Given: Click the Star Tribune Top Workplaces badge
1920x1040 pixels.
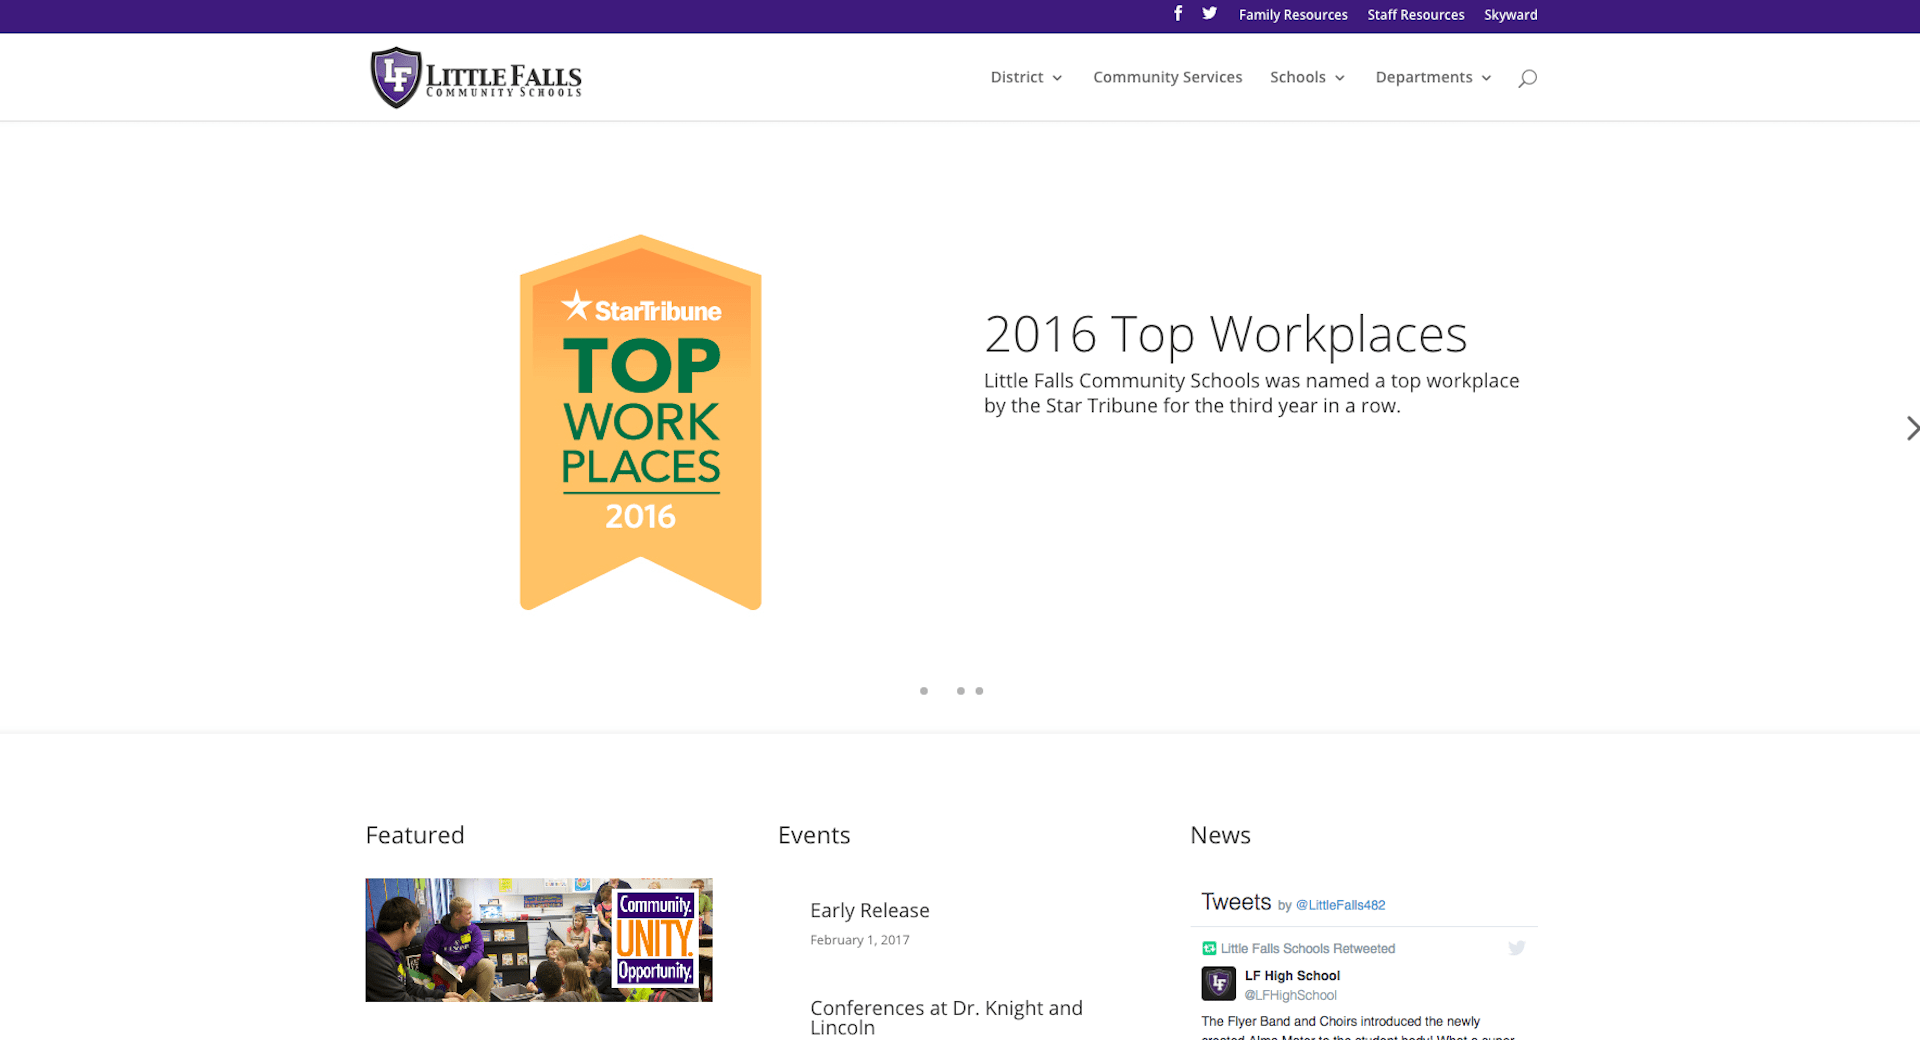Looking at the screenshot, I should (641, 422).
